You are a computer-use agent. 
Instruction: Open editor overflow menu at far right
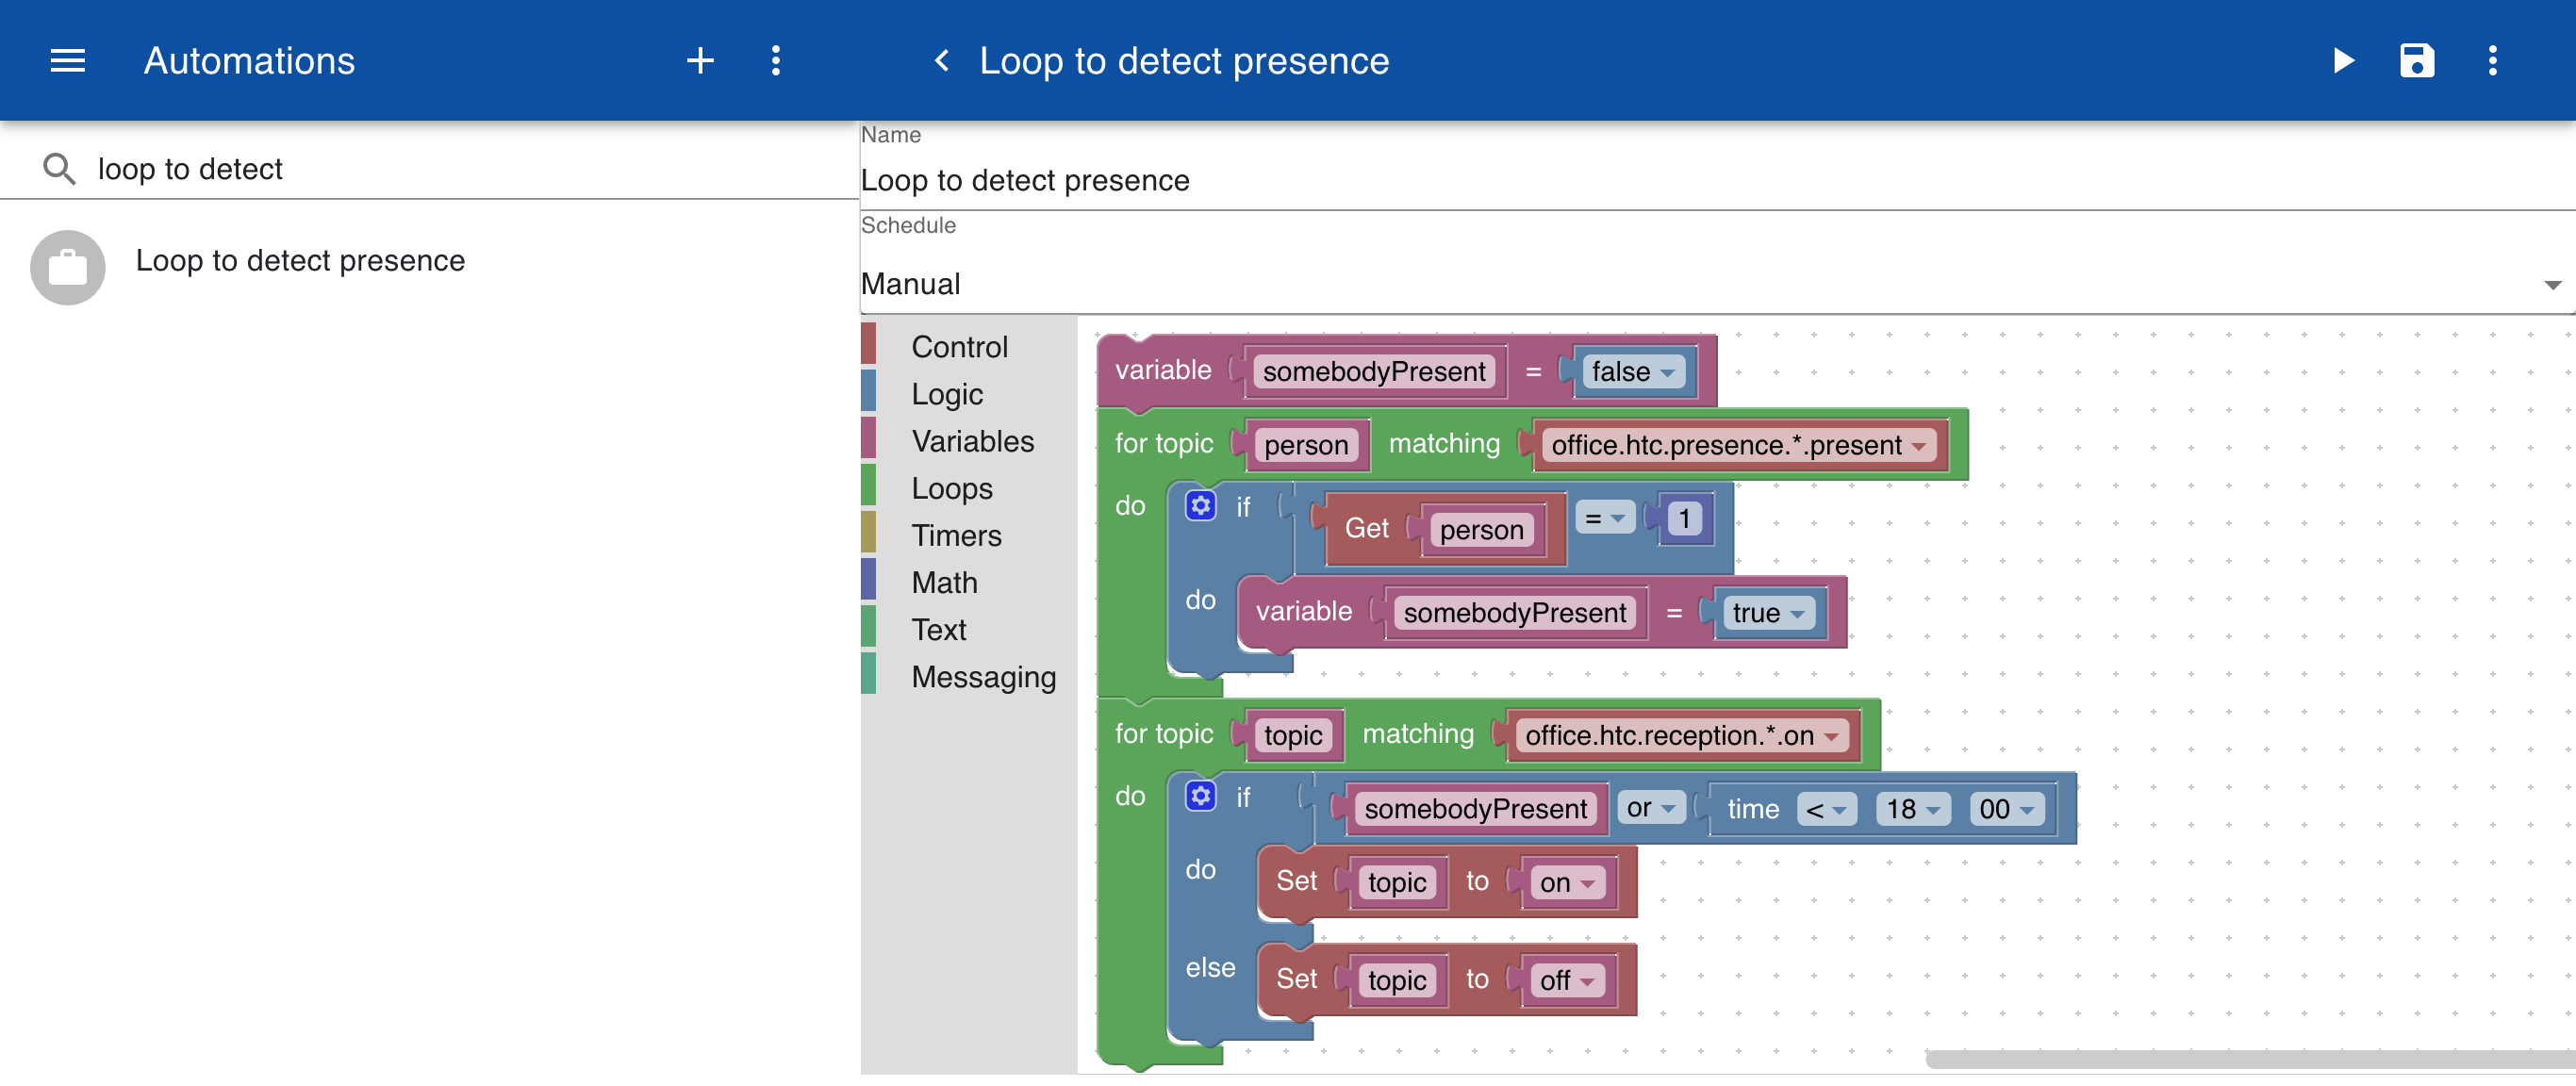point(2492,61)
